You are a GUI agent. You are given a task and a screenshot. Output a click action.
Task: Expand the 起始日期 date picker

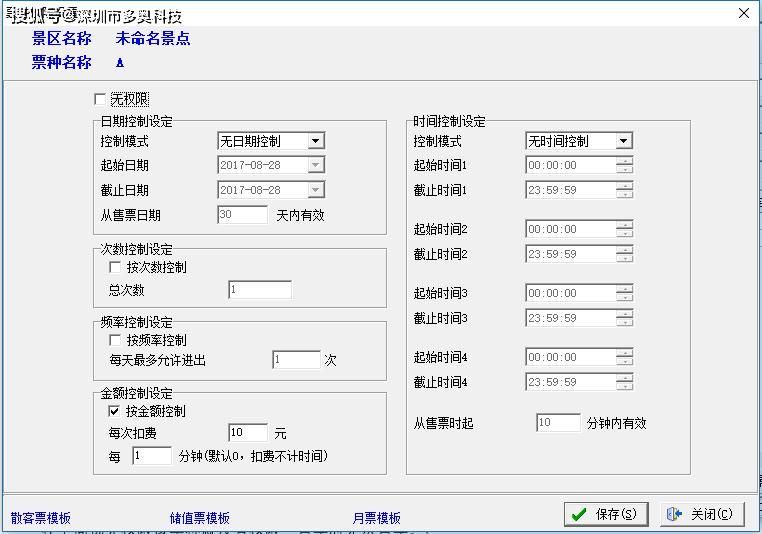pos(315,165)
